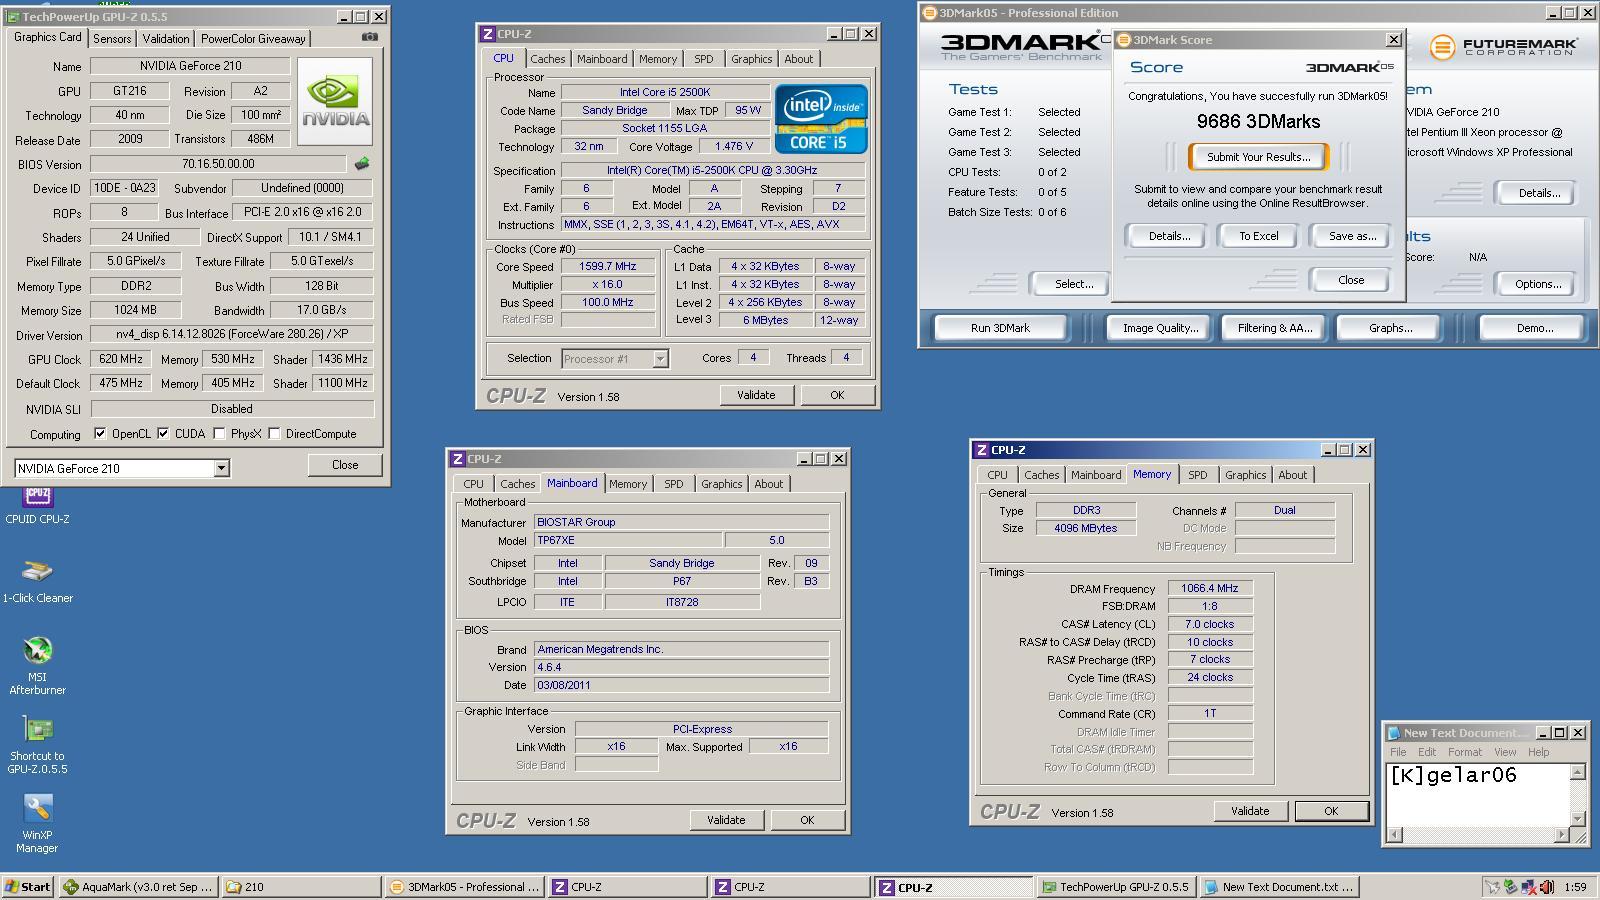Click in the Notepad text area
This screenshot has height=900, width=1600.
point(1478,796)
